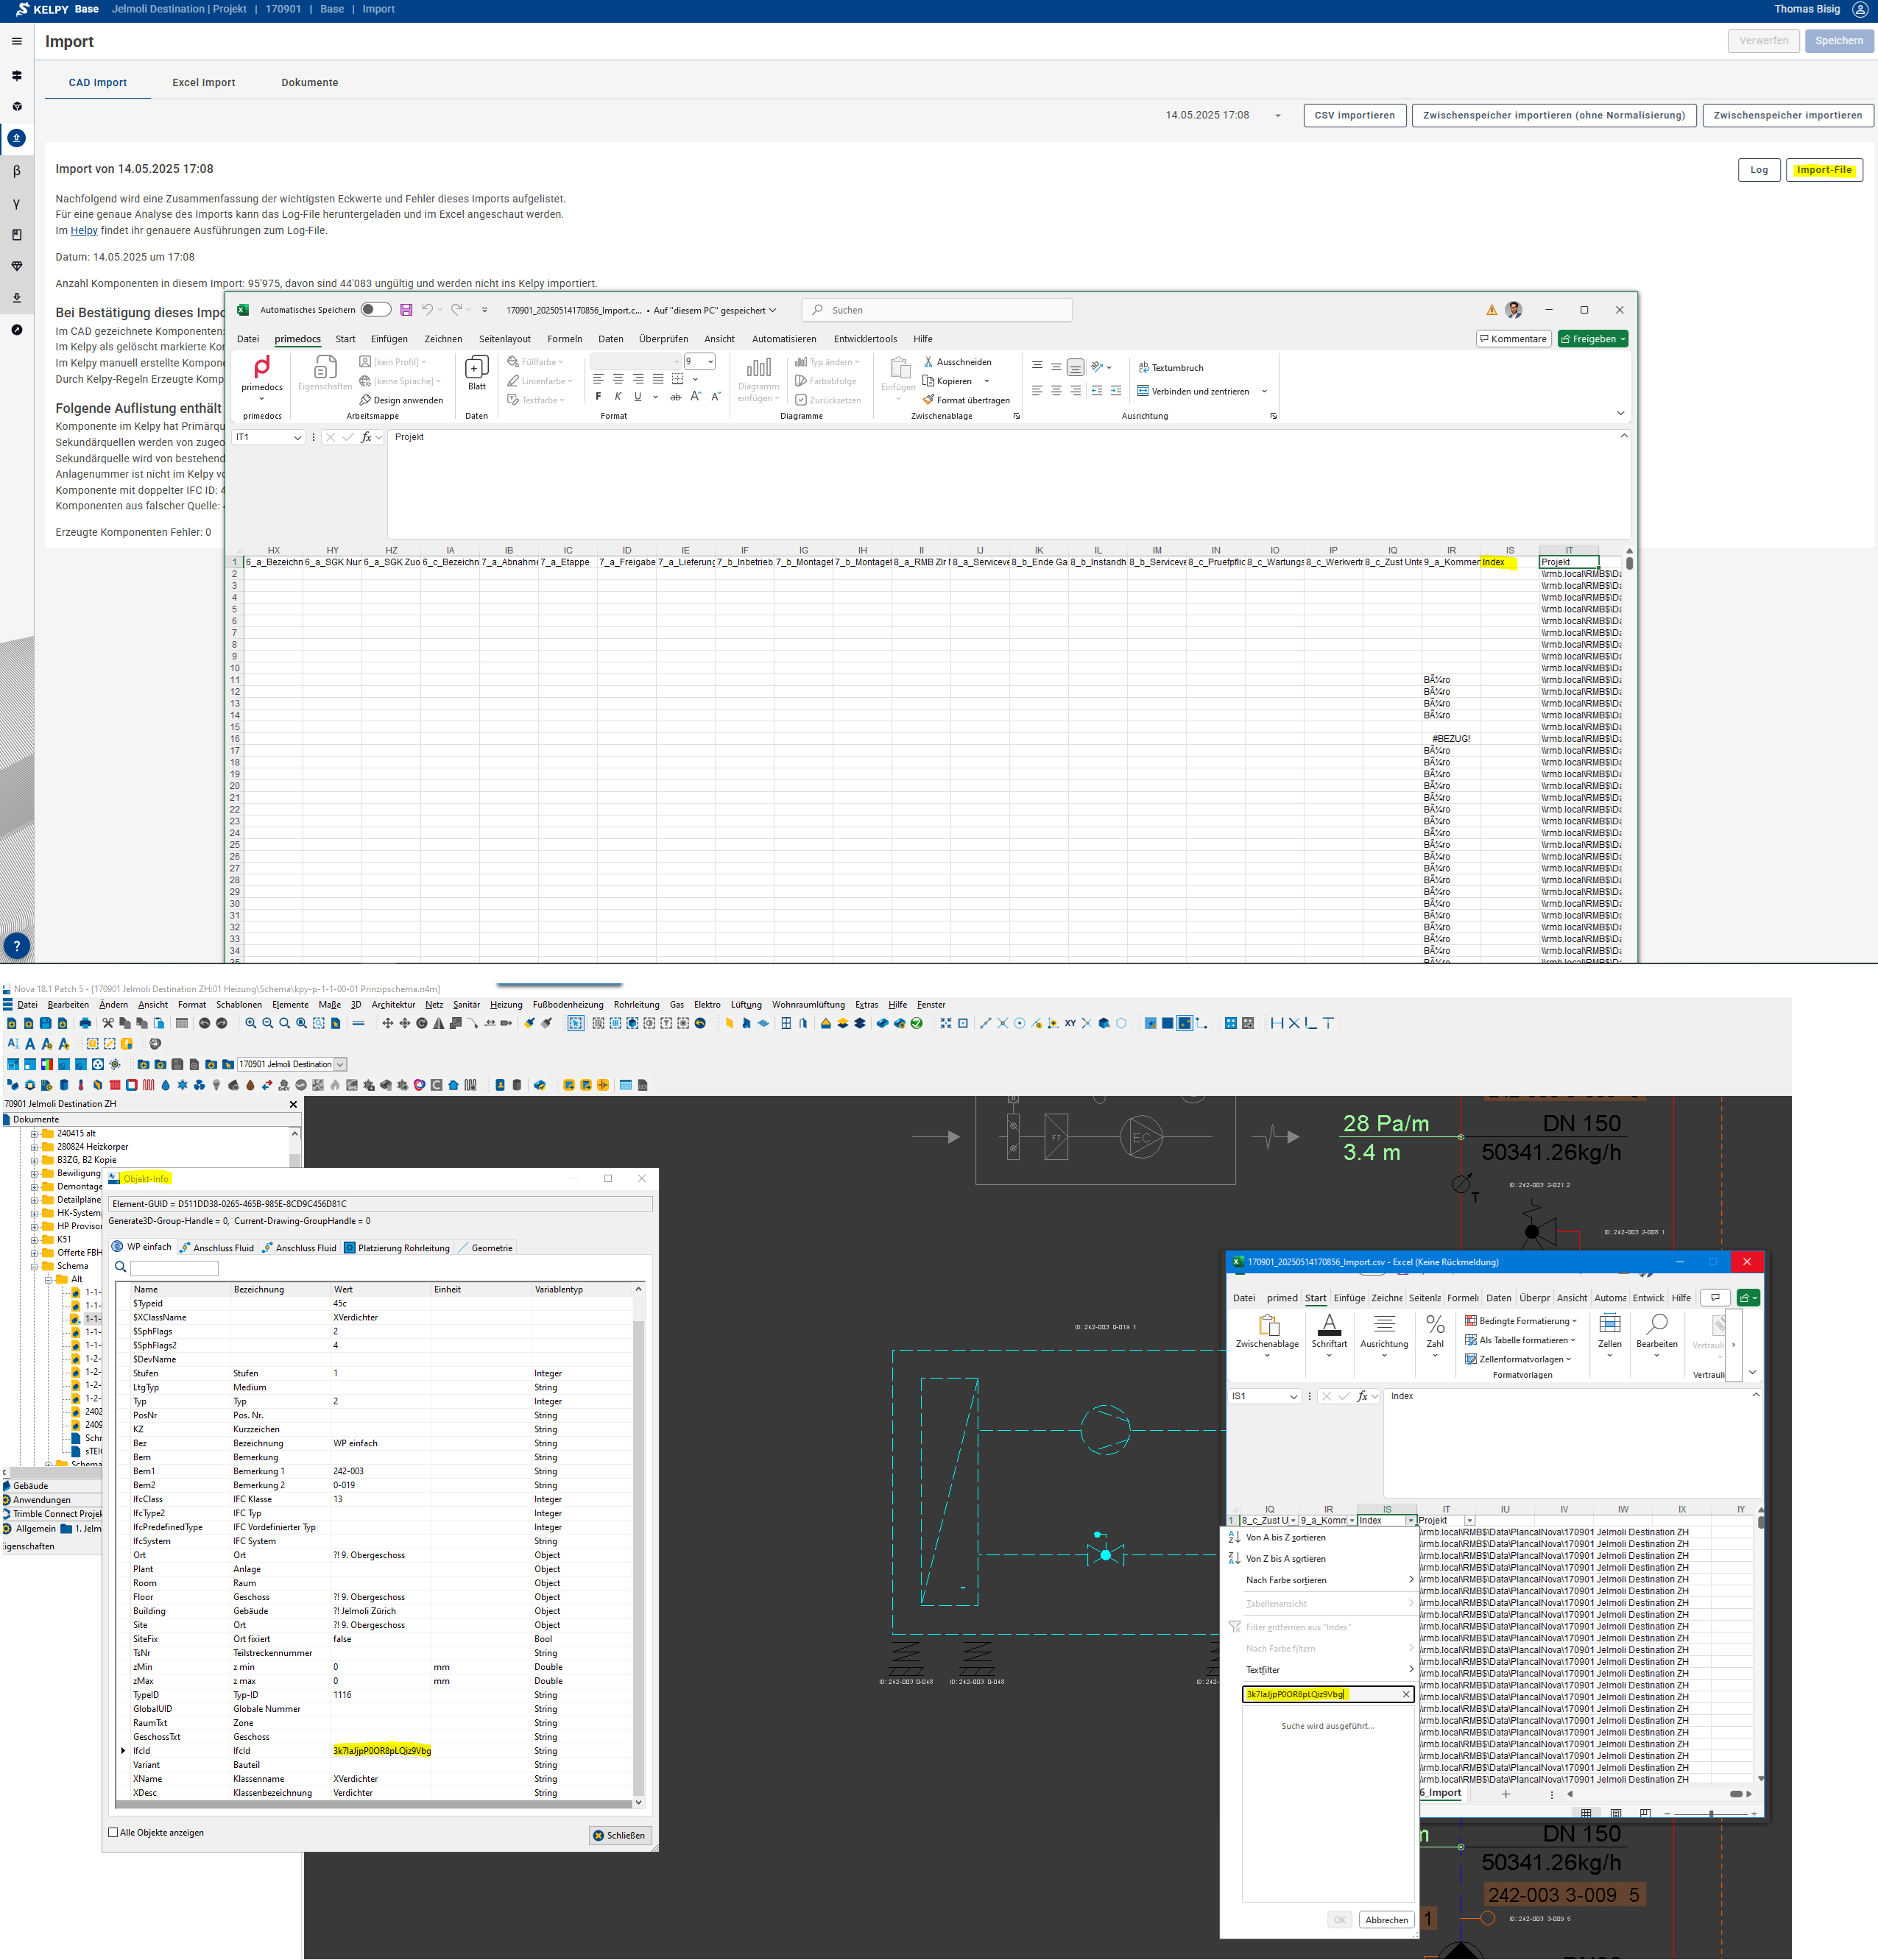Open the Formeln ribbon tab
The height and width of the screenshot is (1960, 1878).
click(x=564, y=339)
